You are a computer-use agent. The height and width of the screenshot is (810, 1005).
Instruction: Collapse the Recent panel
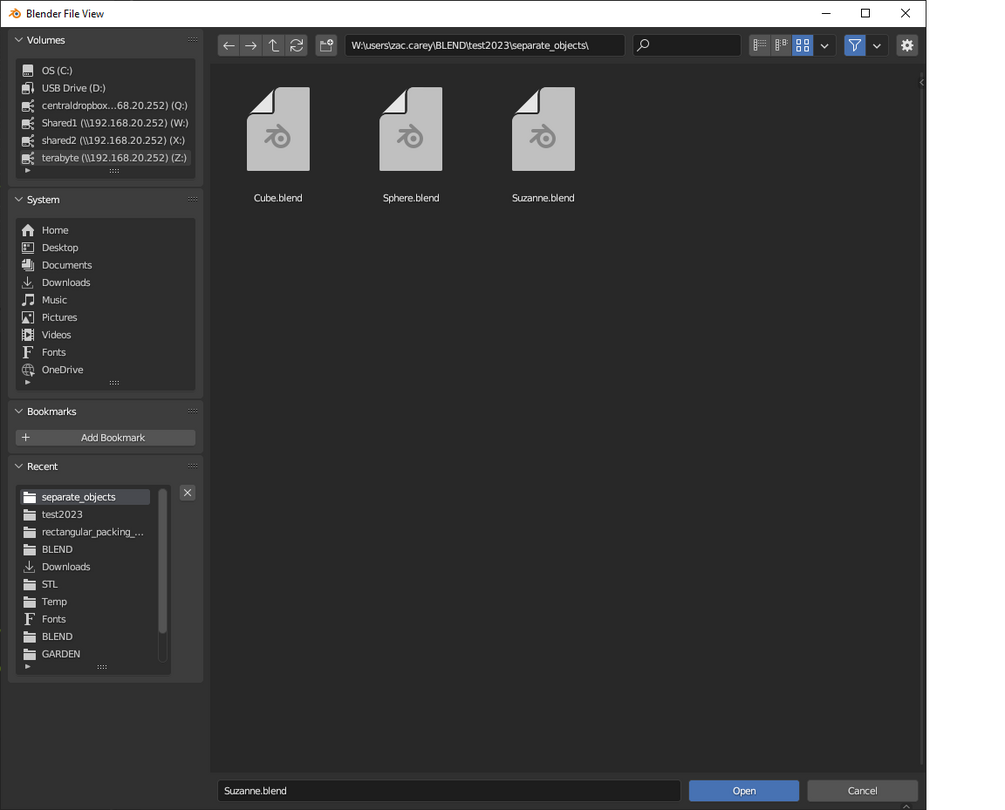pos(19,467)
